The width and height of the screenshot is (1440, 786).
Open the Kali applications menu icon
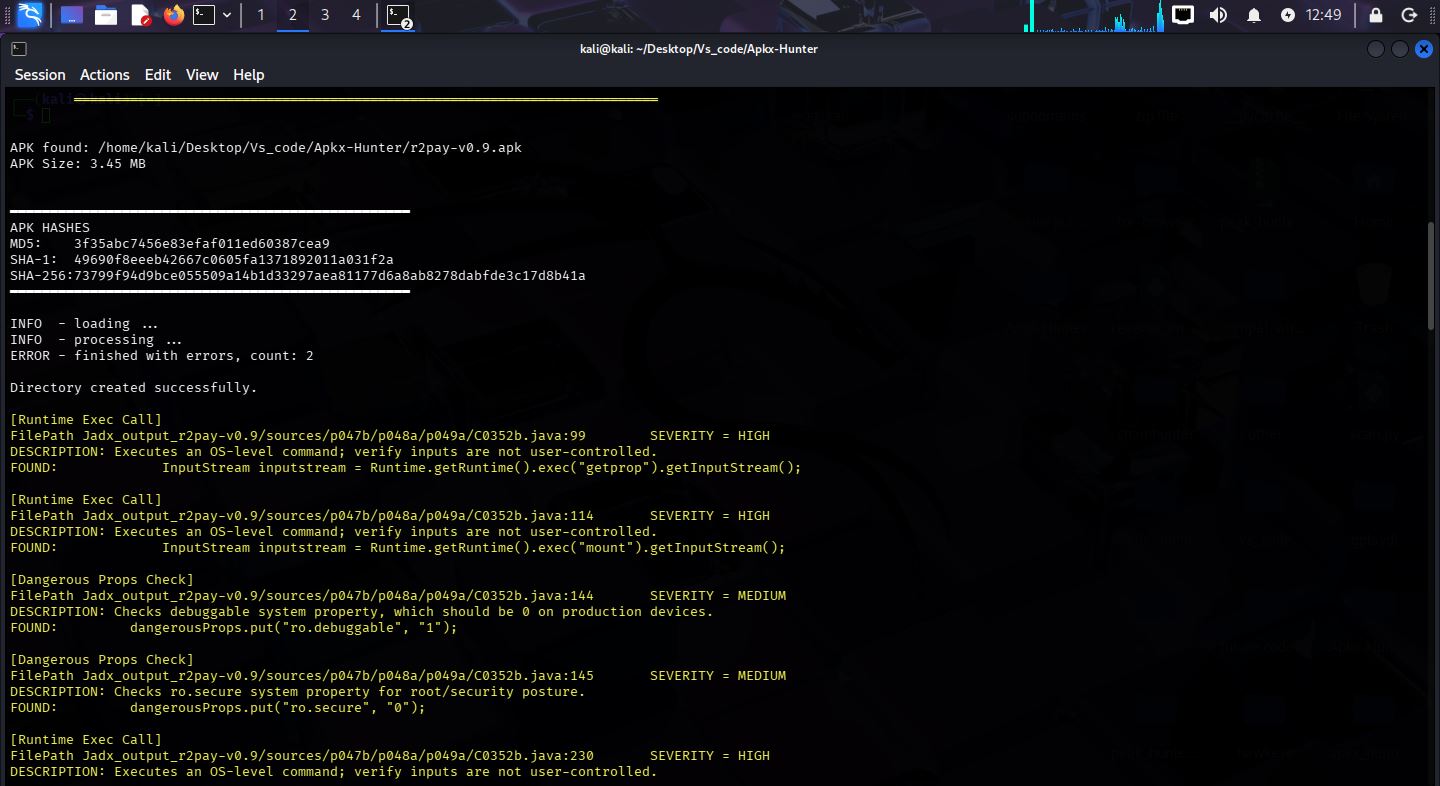click(x=30, y=15)
